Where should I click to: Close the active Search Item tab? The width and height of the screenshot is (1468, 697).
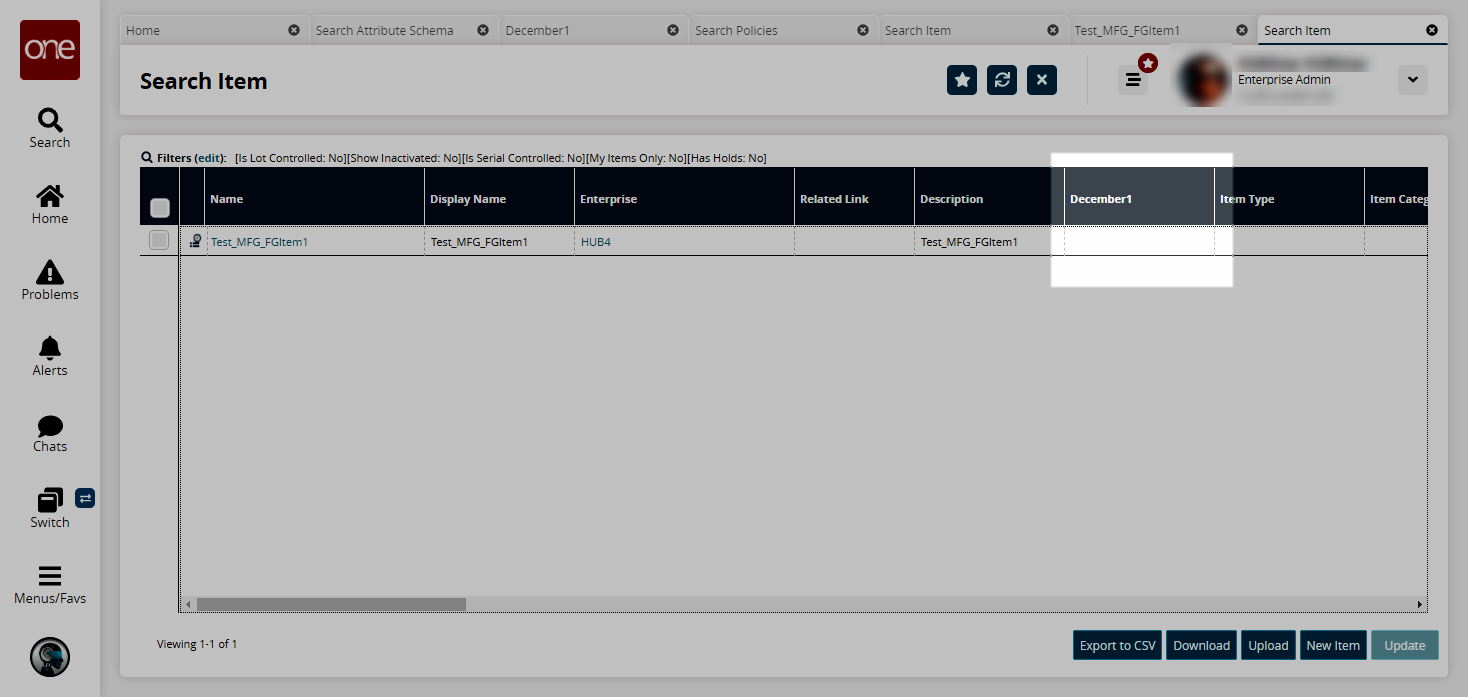(x=1432, y=30)
